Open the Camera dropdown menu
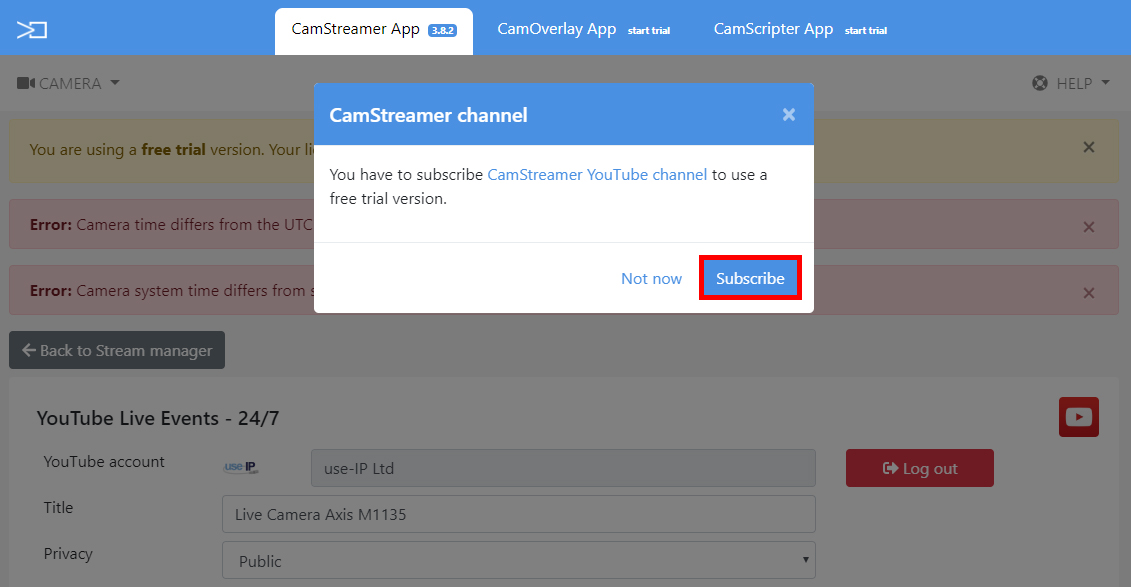 68,83
